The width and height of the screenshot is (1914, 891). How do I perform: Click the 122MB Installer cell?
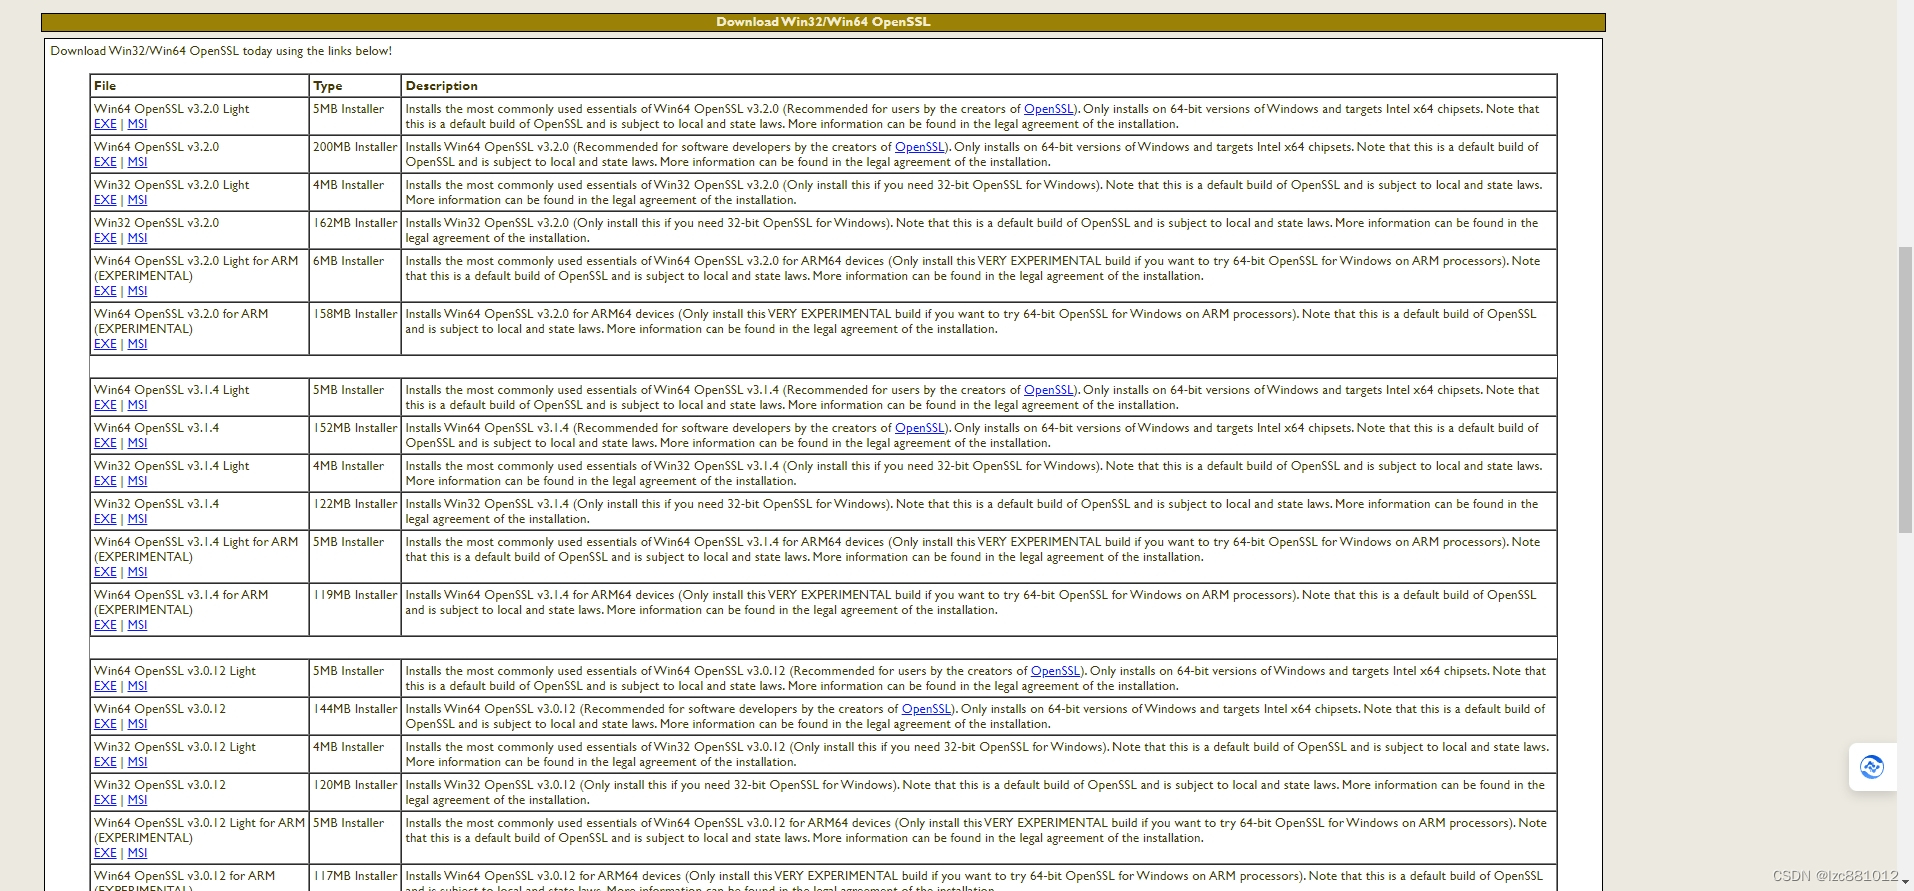click(x=355, y=511)
